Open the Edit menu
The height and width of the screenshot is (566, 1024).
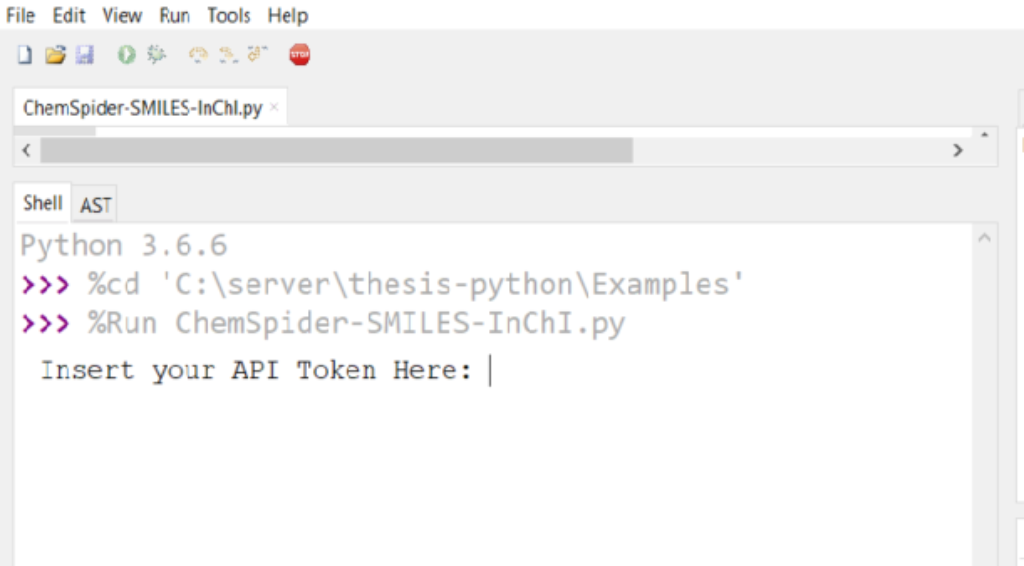point(69,16)
